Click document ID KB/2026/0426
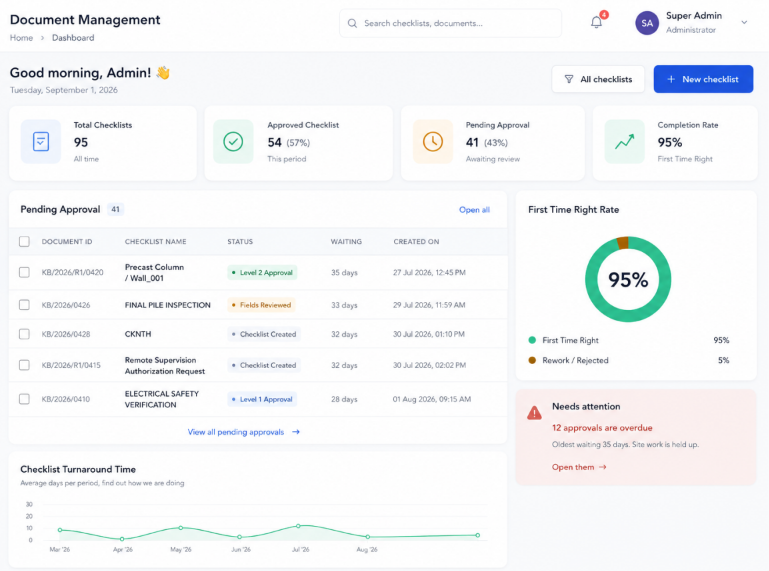The height and width of the screenshot is (571, 769). click(x=66, y=305)
